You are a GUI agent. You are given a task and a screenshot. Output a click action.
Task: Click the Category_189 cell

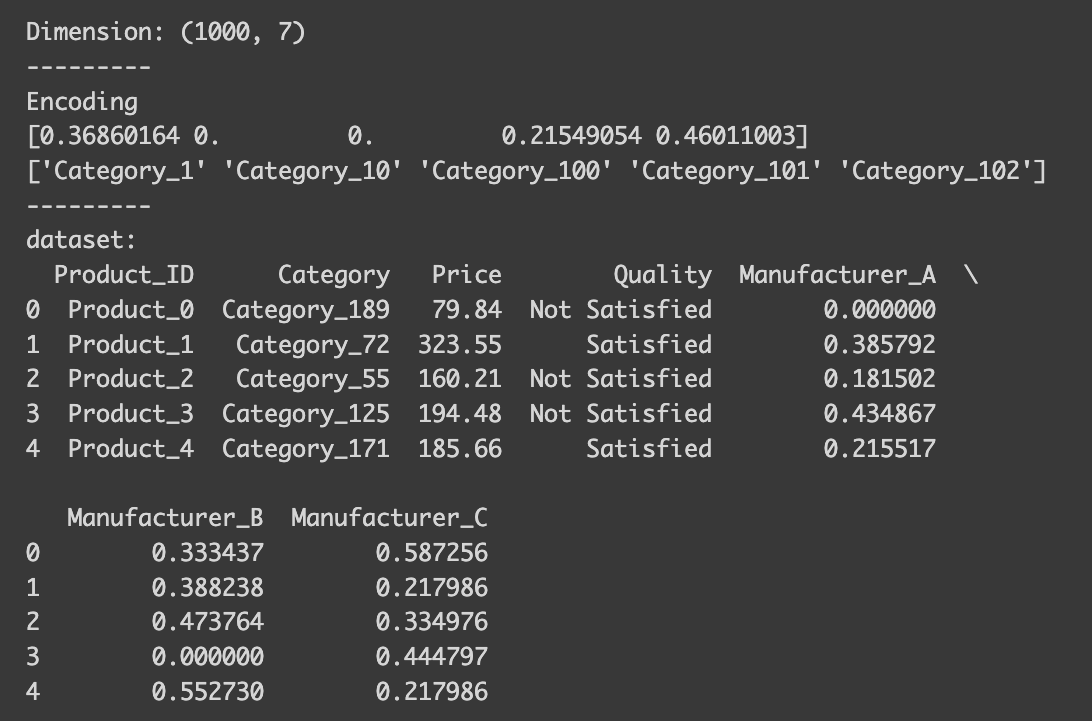(x=306, y=310)
